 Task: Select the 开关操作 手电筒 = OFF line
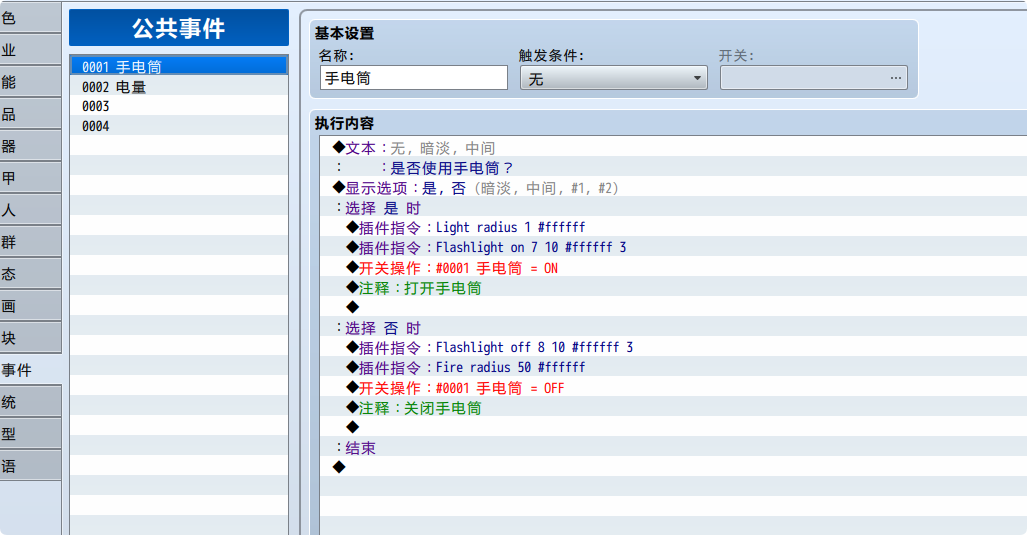pos(673,388)
